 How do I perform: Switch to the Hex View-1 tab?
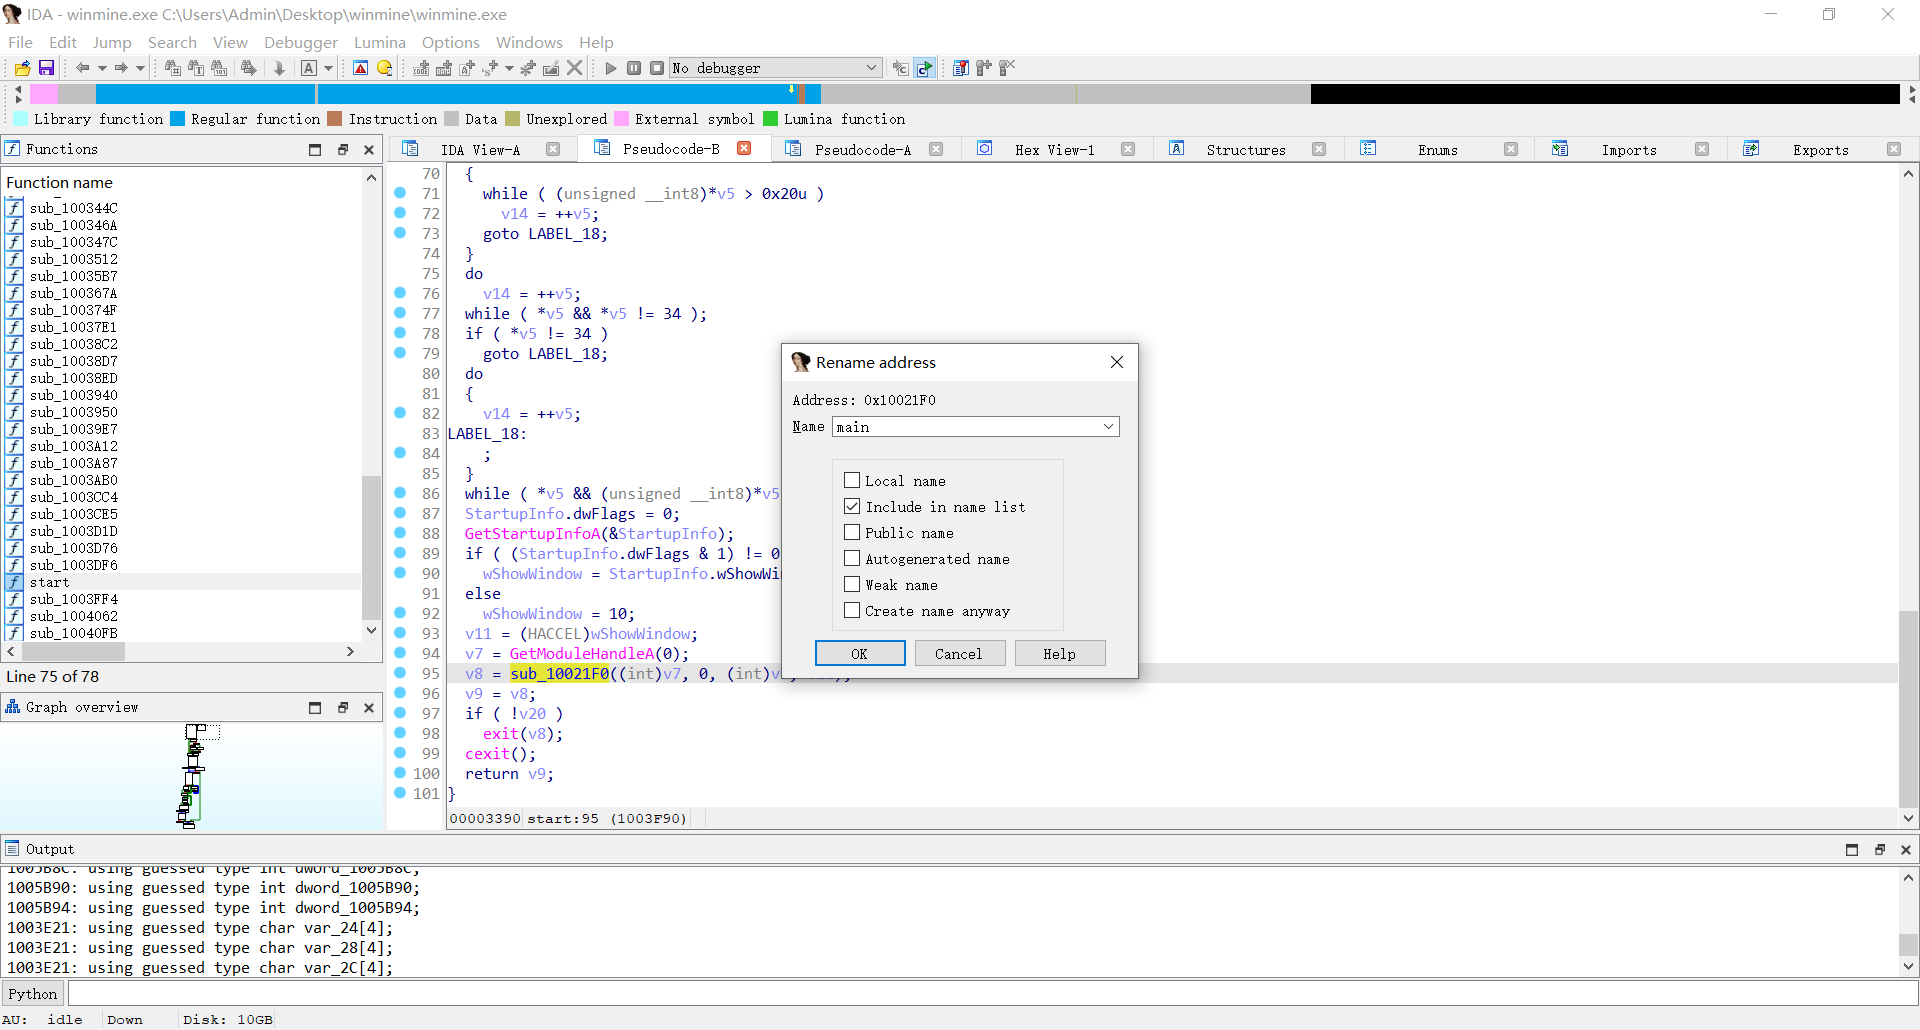pos(1055,150)
